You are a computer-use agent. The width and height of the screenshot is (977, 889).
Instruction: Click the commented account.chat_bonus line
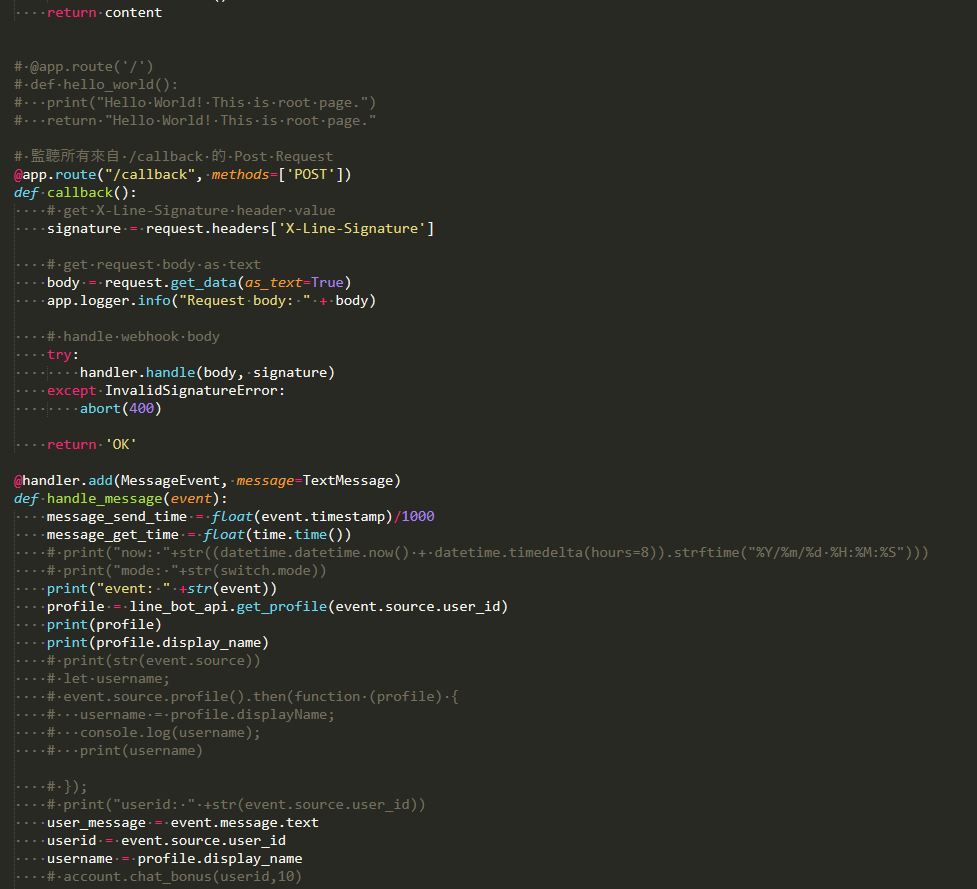pos(182,877)
